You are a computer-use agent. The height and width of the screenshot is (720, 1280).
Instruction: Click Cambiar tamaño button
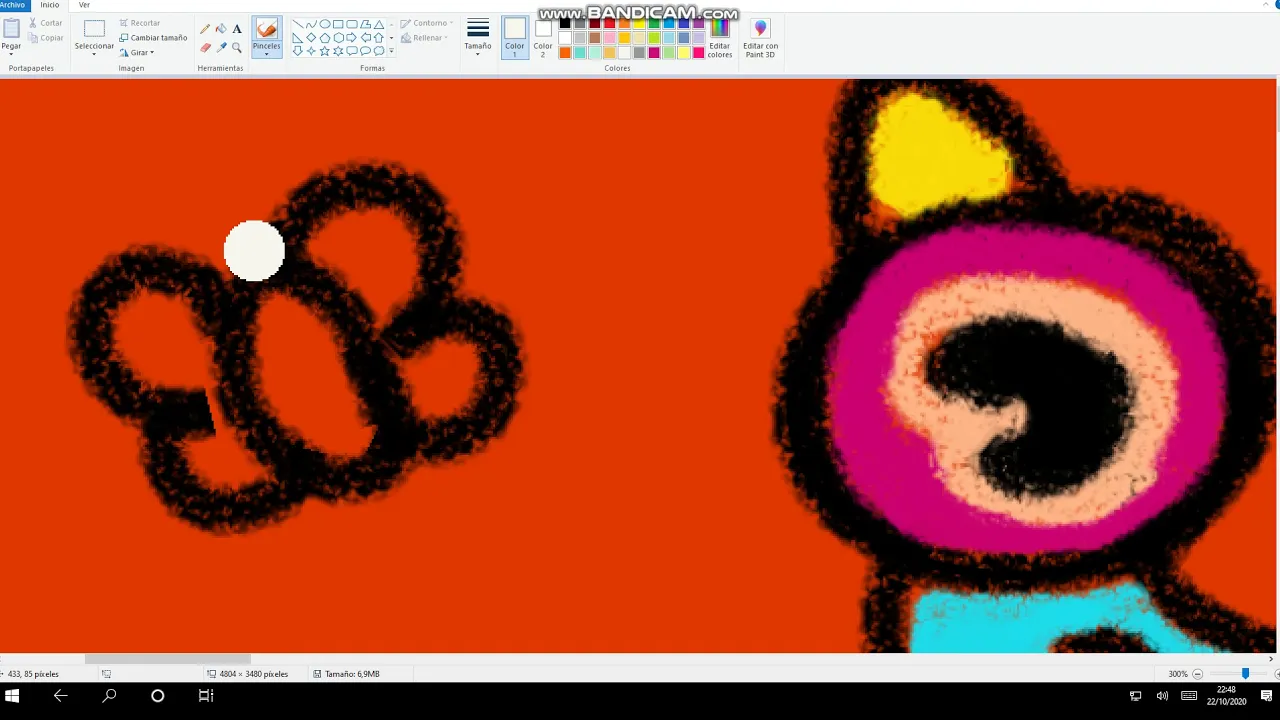pos(153,38)
